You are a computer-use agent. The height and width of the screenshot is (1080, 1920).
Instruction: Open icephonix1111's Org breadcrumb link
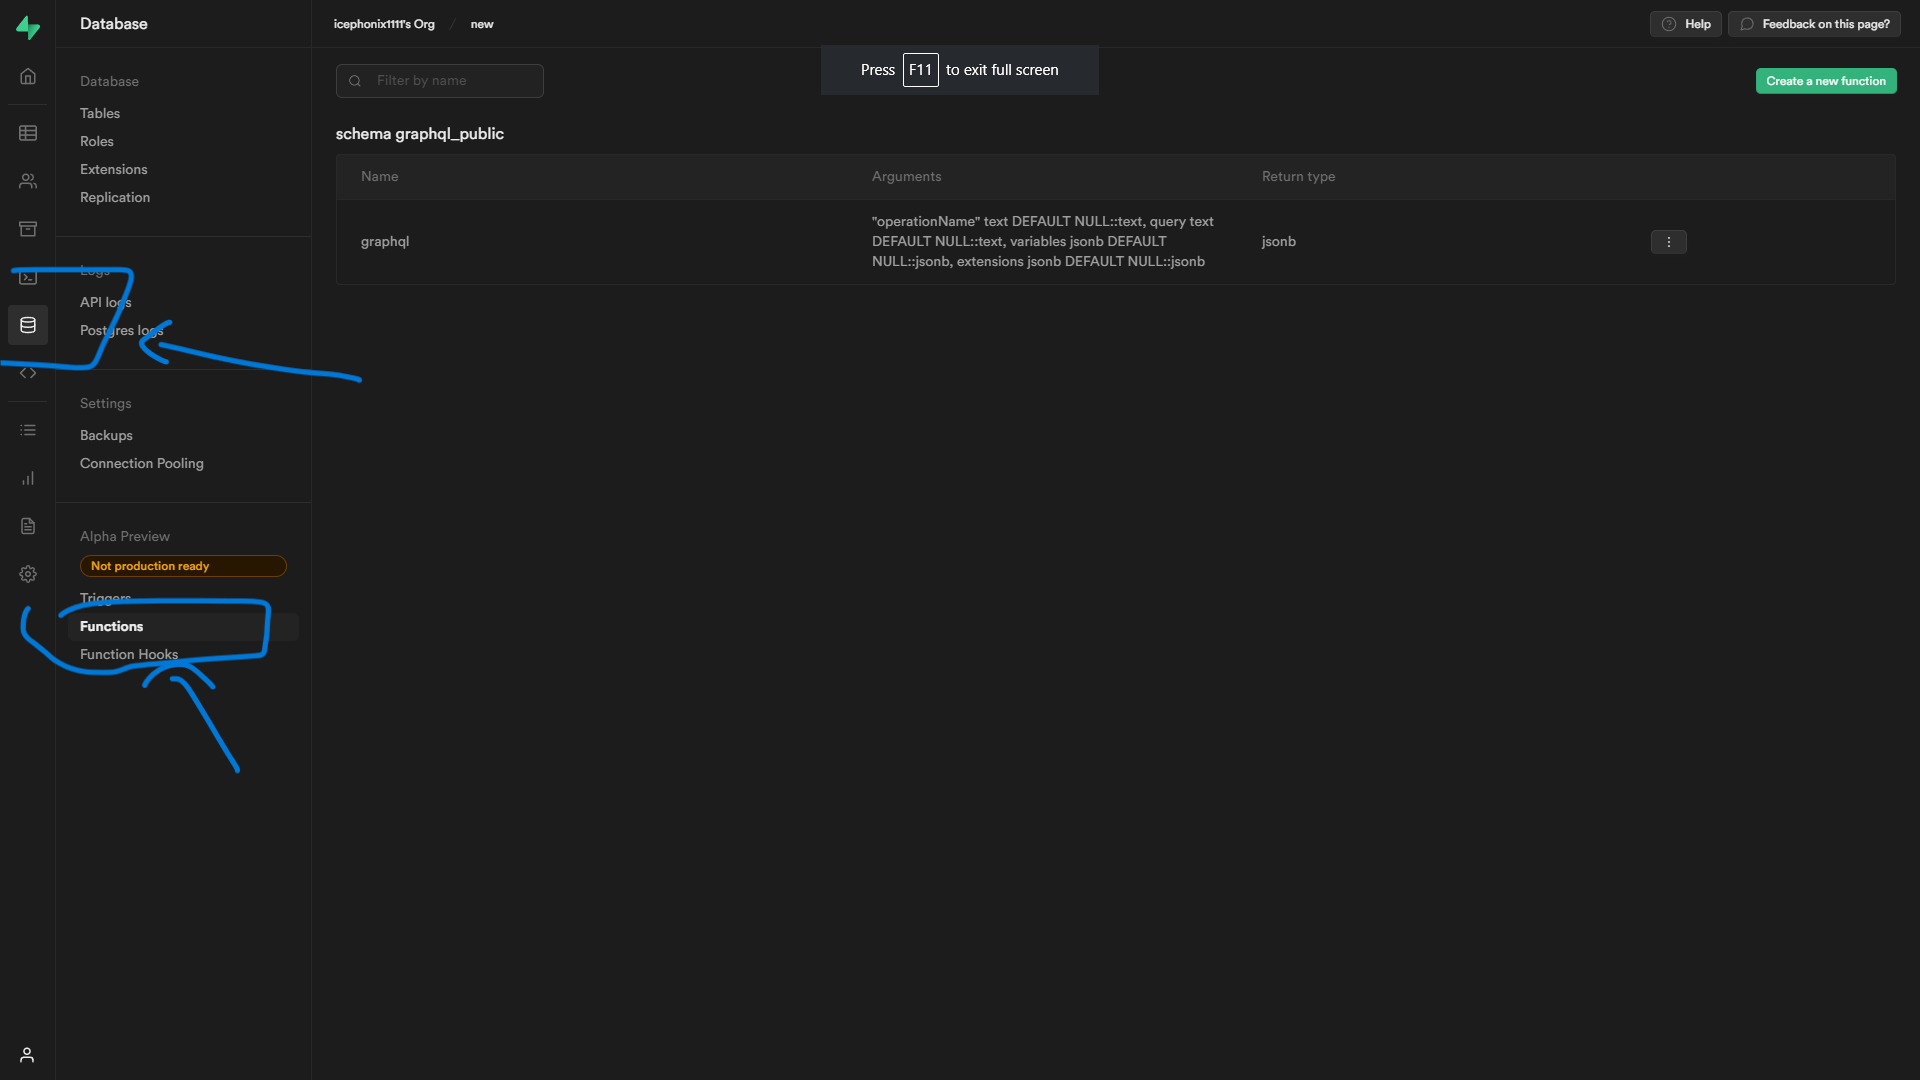[384, 24]
